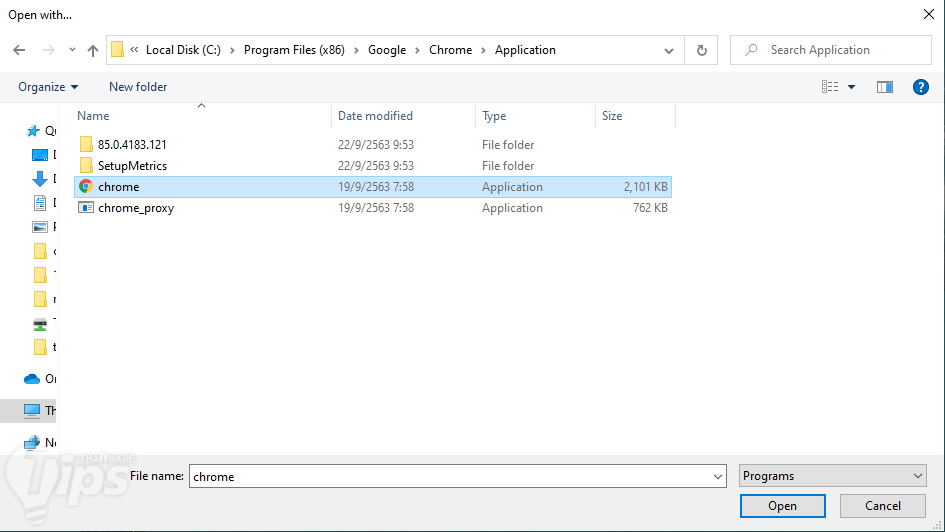Click the Back navigation arrow

tap(19, 50)
